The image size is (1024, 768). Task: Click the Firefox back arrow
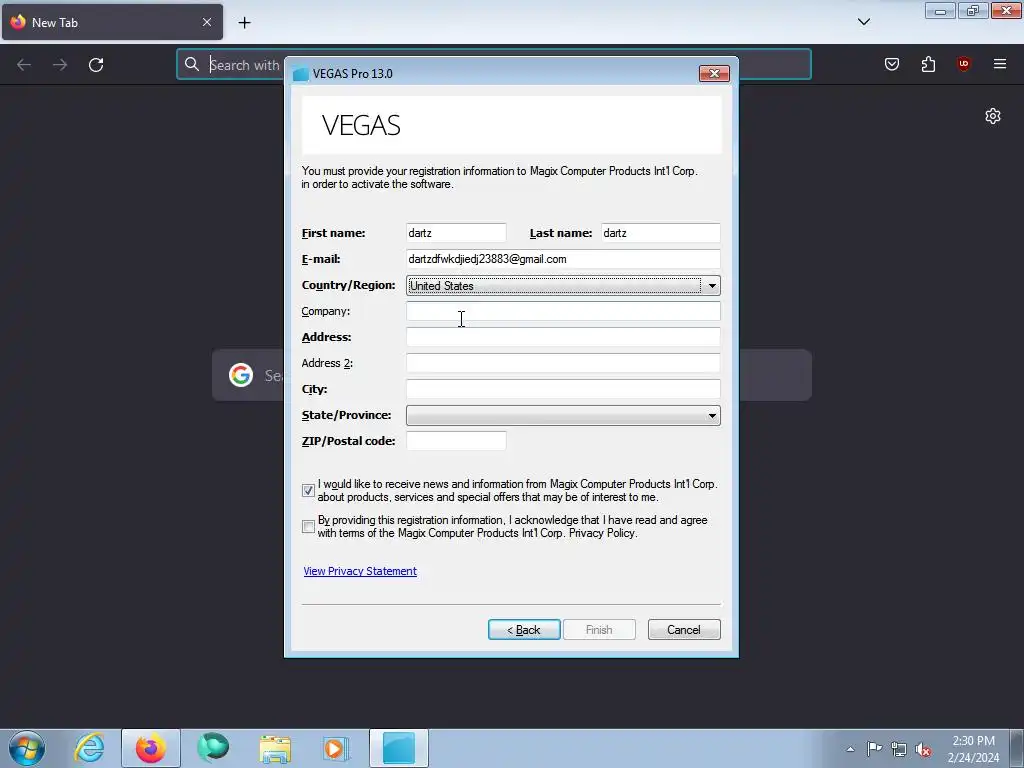click(24, 65)
